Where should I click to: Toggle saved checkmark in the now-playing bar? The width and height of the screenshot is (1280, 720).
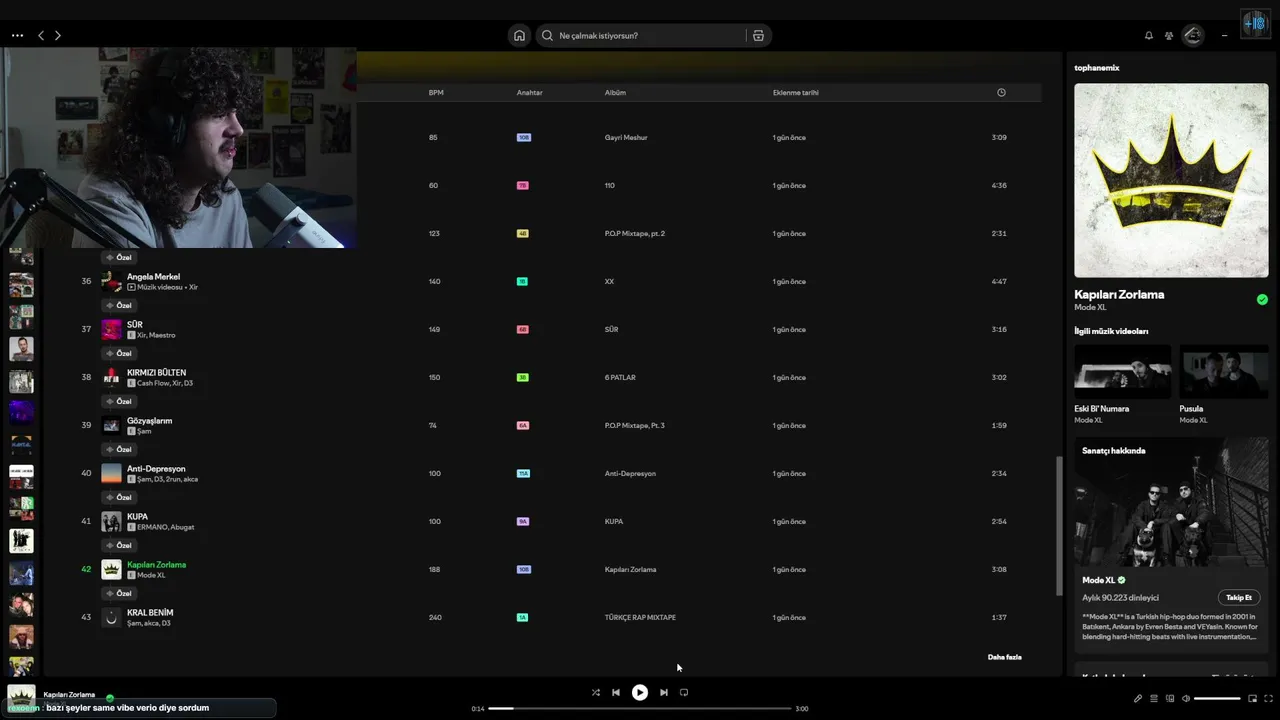click(x=110, y=698)
